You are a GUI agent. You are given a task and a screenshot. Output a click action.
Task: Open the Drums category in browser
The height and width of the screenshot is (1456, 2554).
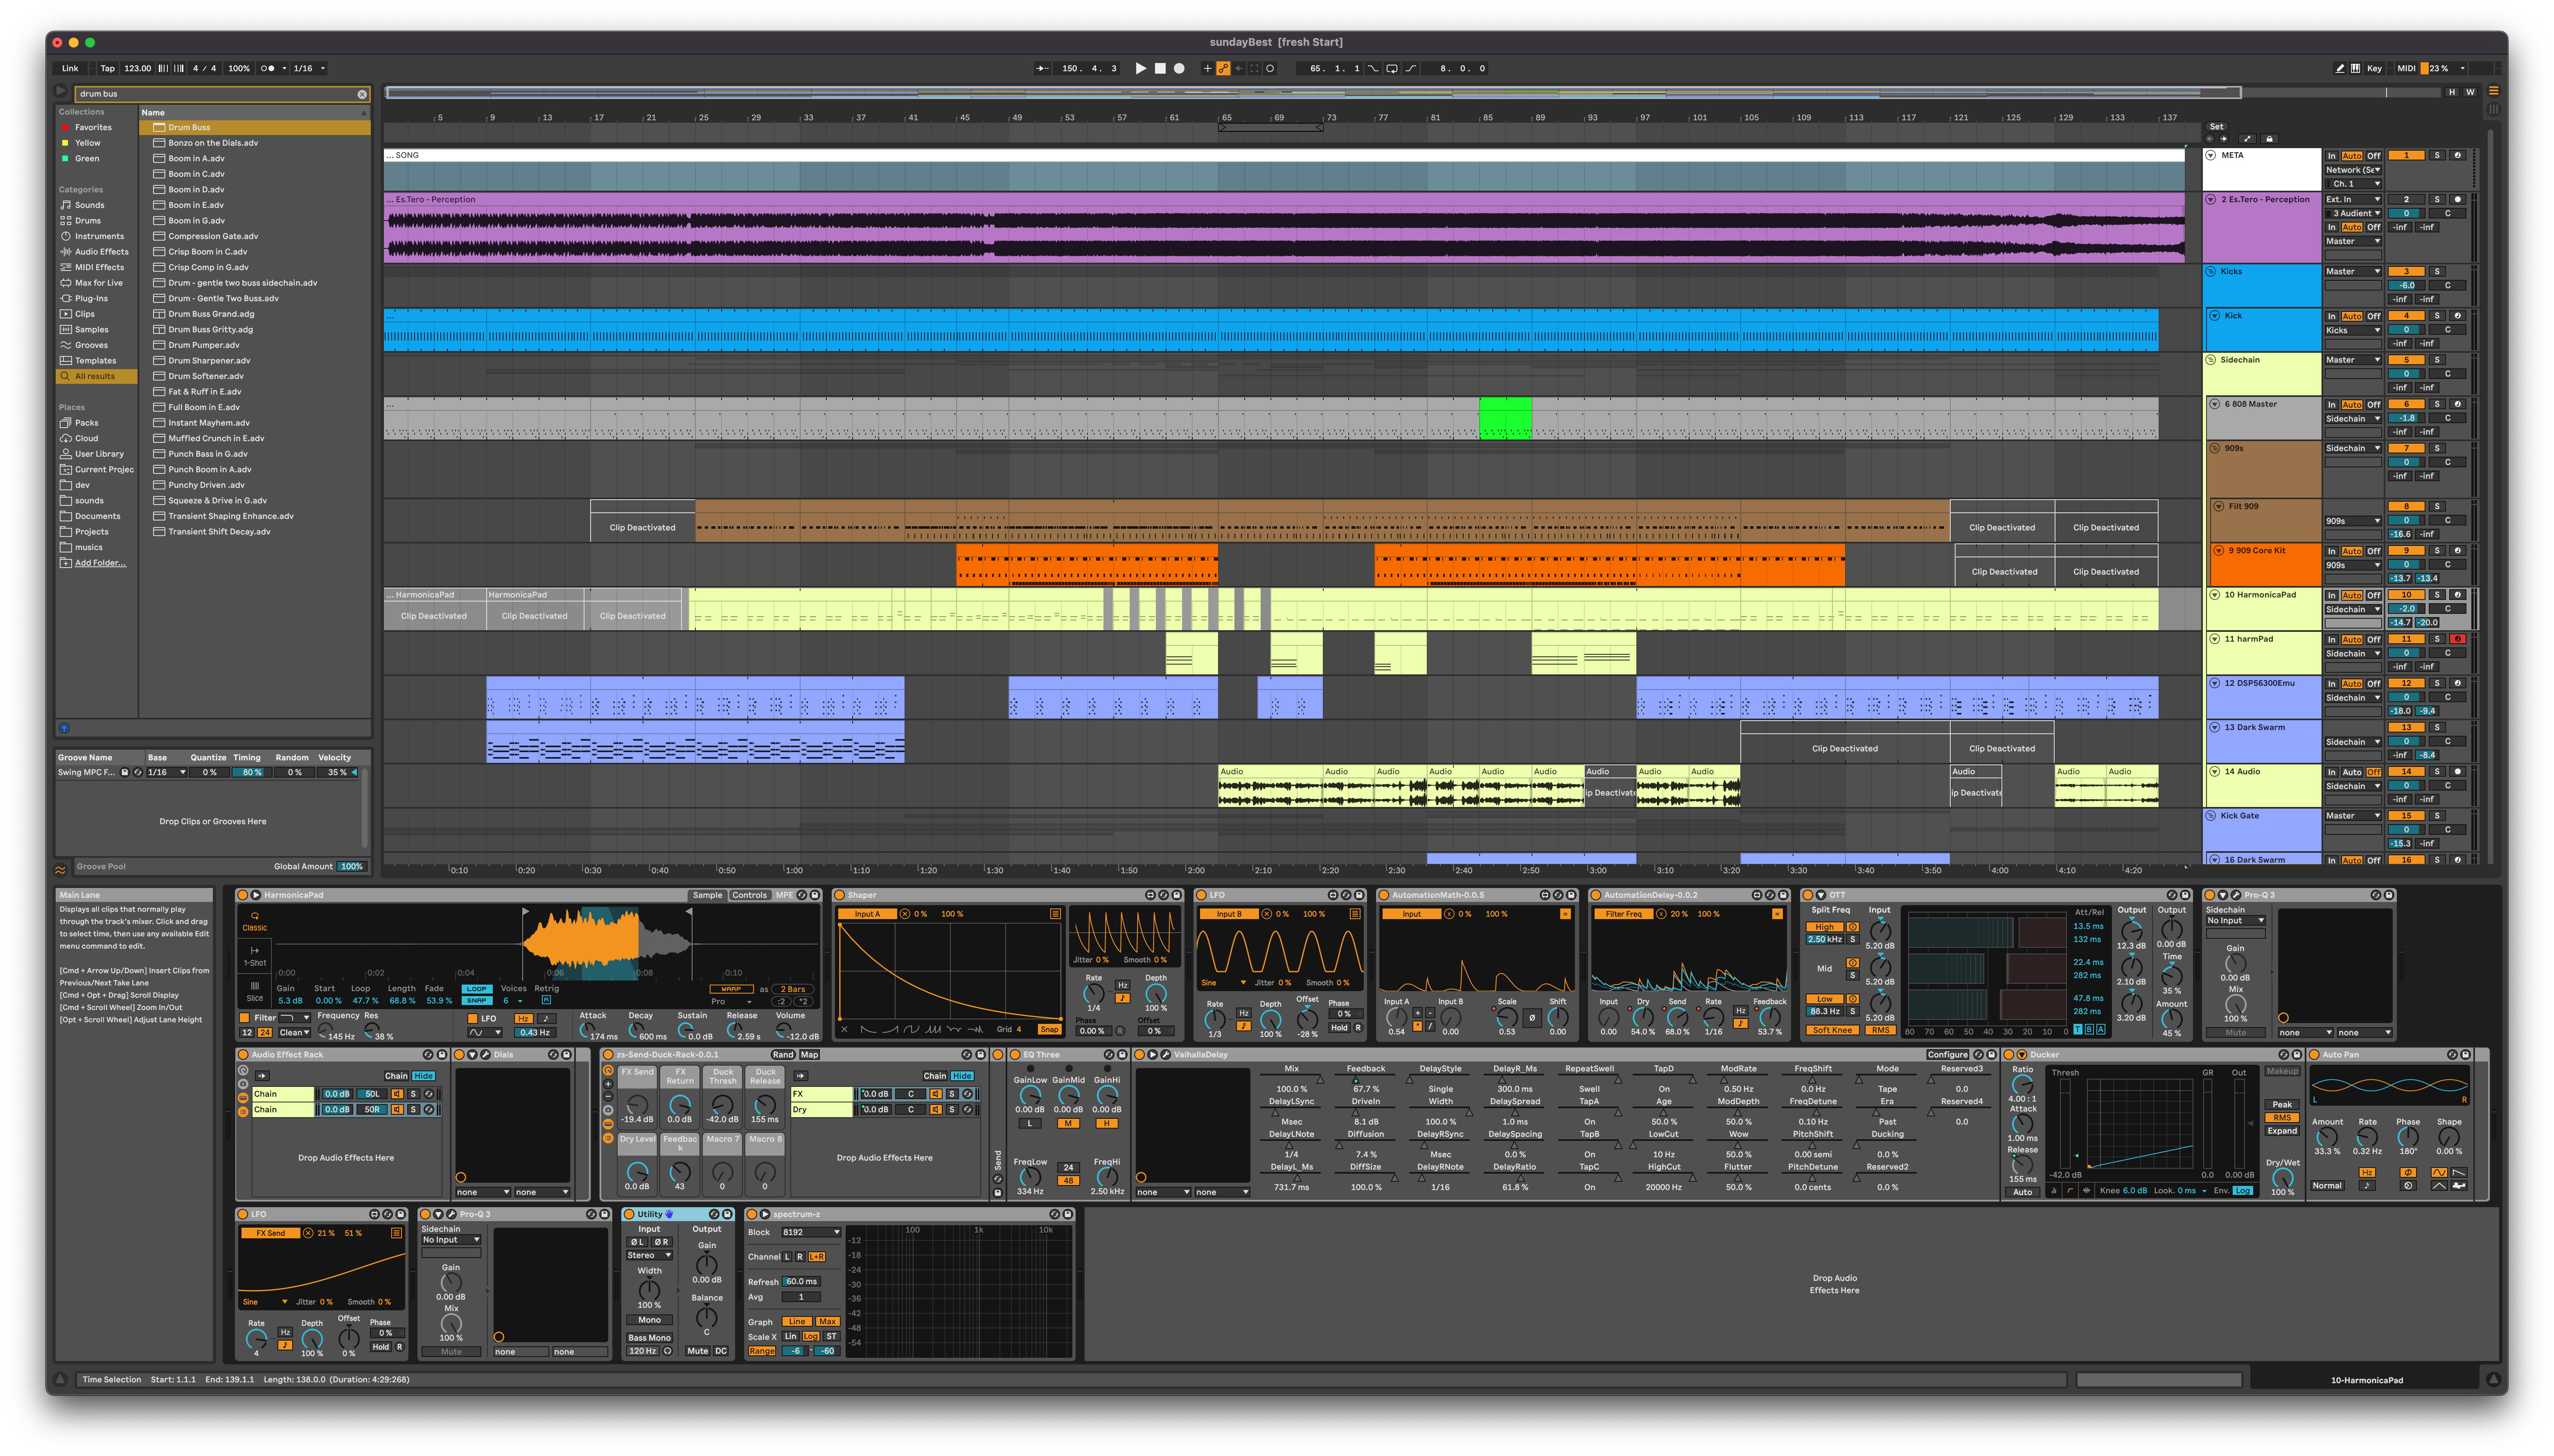88,221
